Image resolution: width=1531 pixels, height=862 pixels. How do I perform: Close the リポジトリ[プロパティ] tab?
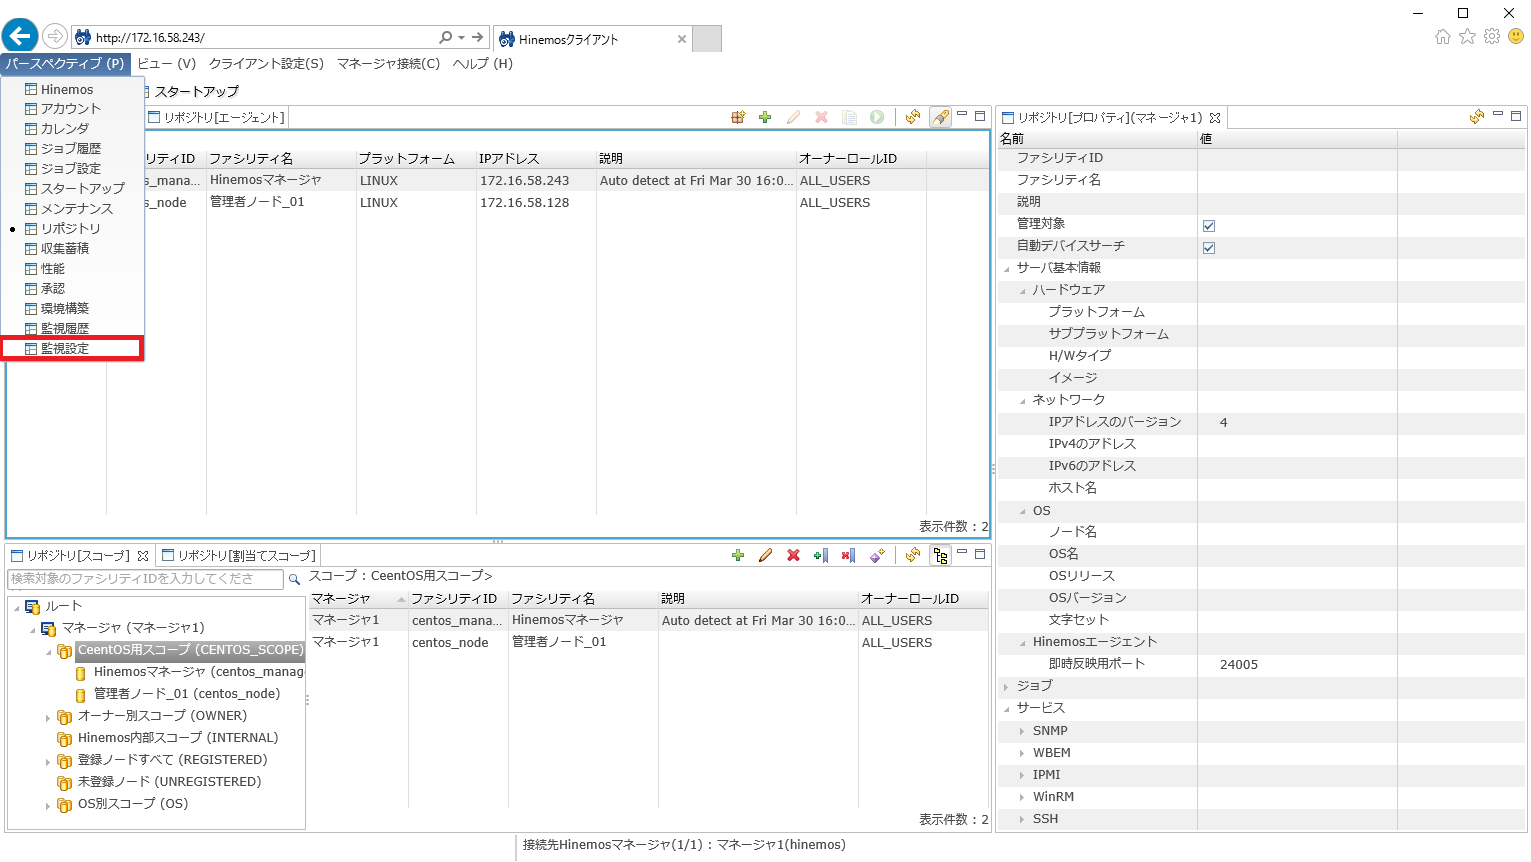point(1215,118)
